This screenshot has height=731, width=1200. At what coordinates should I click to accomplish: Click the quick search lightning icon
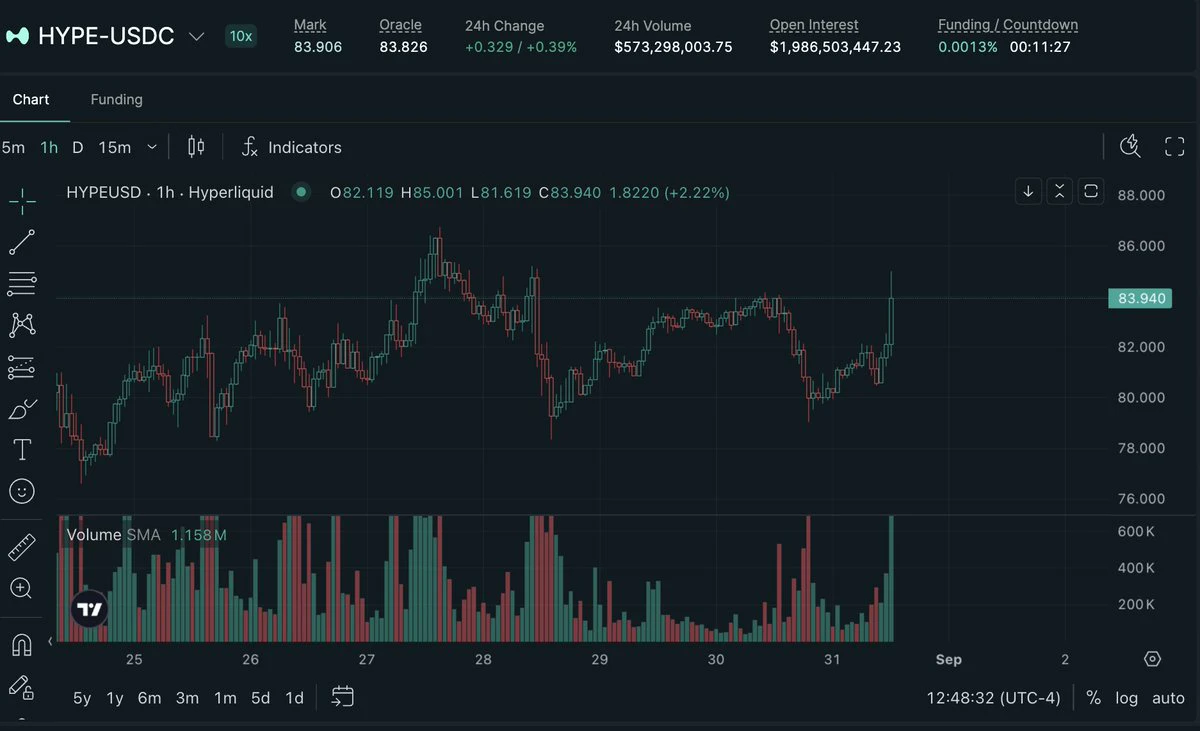coord(1130,147)
